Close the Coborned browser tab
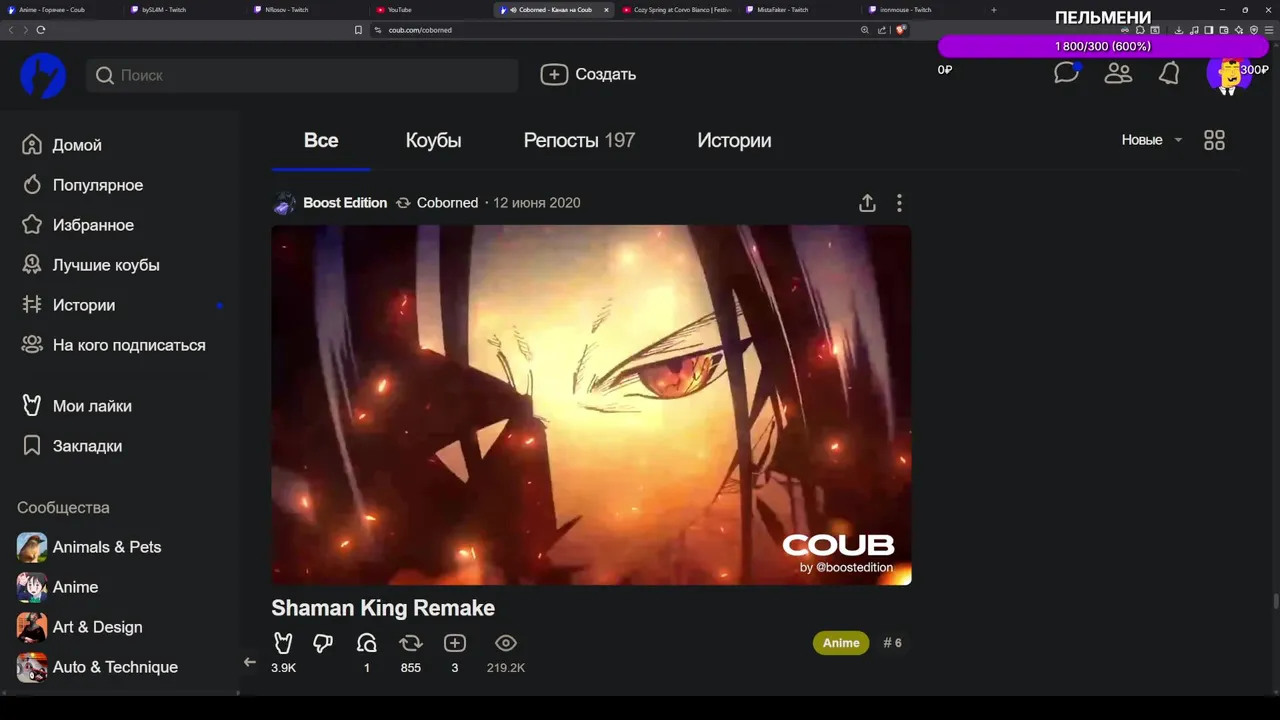The width and height of the screenshot is (1280, 720). point(606,10)
